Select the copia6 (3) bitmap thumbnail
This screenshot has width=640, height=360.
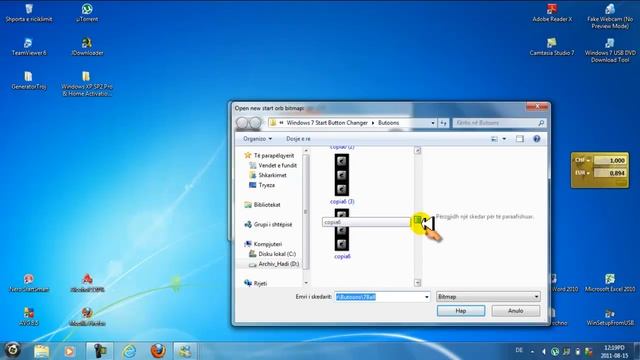pos(342,175)
